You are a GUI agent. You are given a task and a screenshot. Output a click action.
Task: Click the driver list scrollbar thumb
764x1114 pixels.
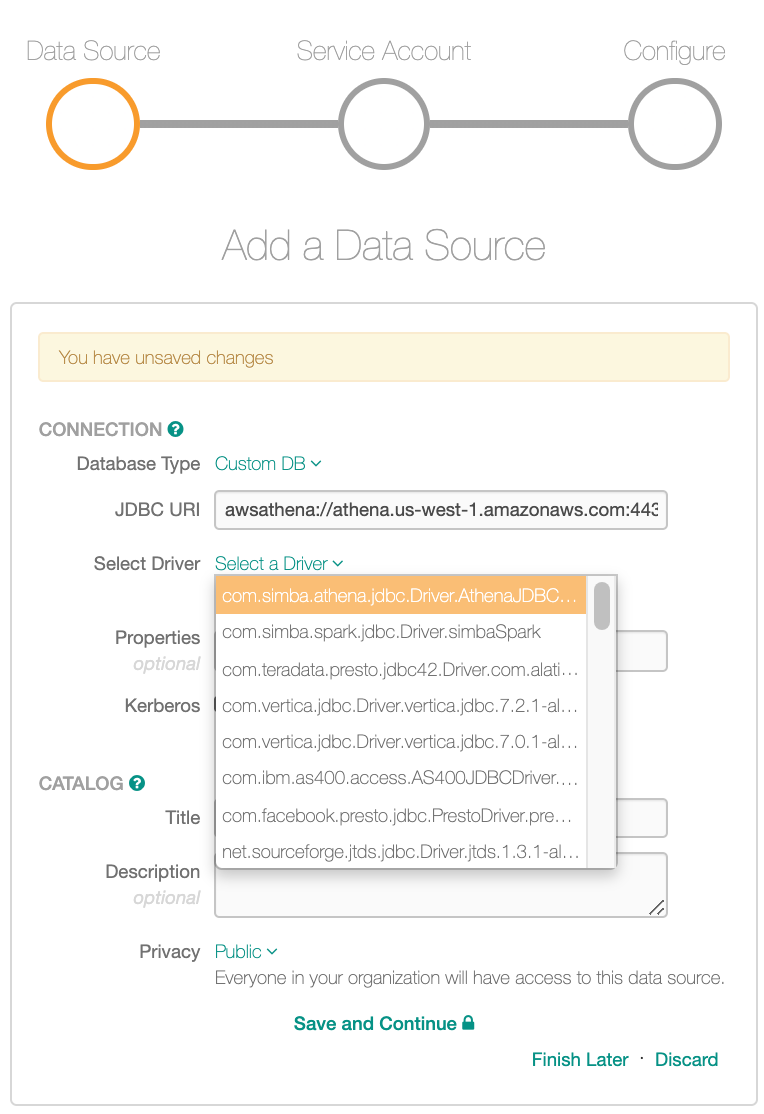[x=602, y=605]
